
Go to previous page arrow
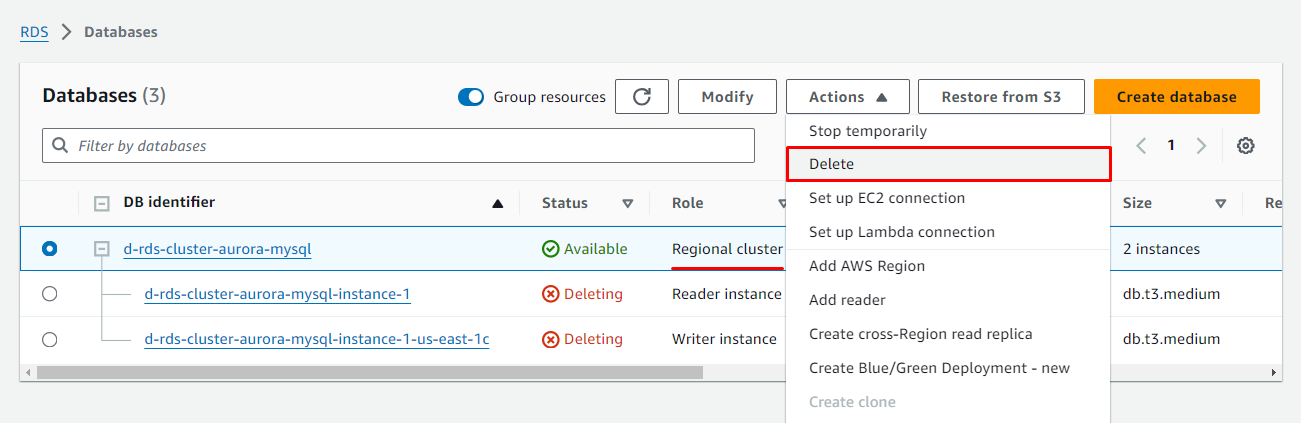coord(1141,146)
